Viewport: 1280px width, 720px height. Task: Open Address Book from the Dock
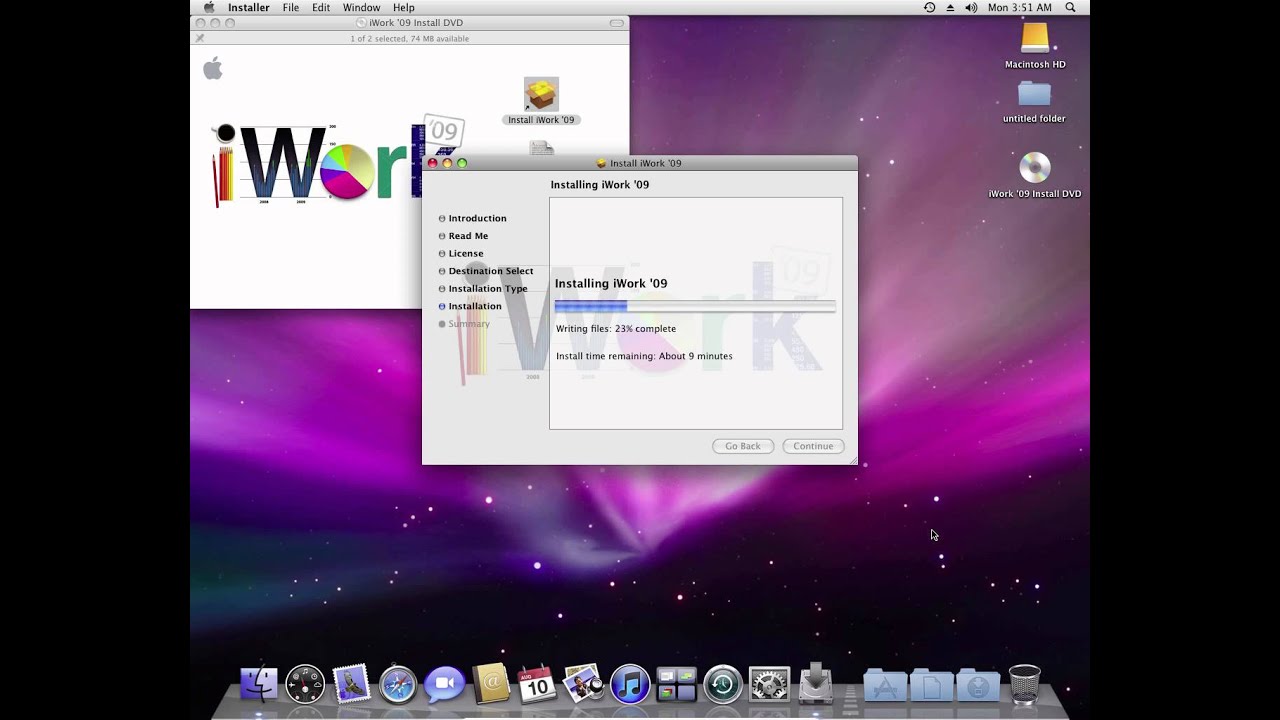pyautogui.click(x=491, y=685)
